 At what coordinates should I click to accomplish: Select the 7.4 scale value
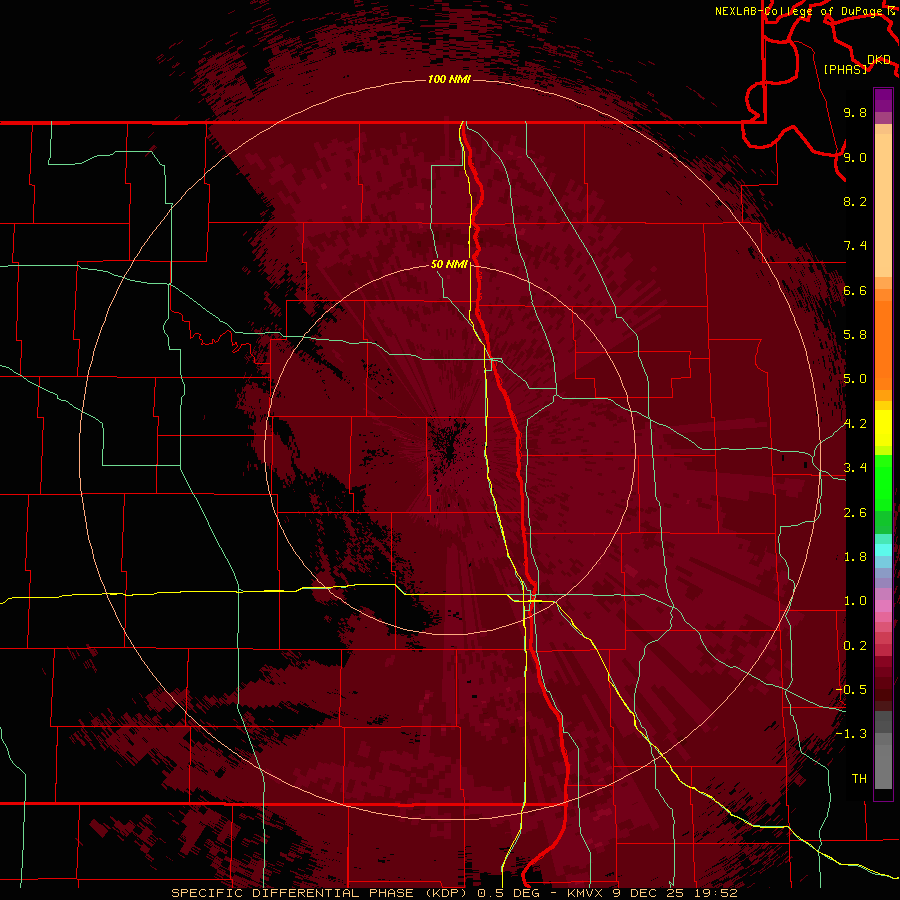[x=855, y=246]
